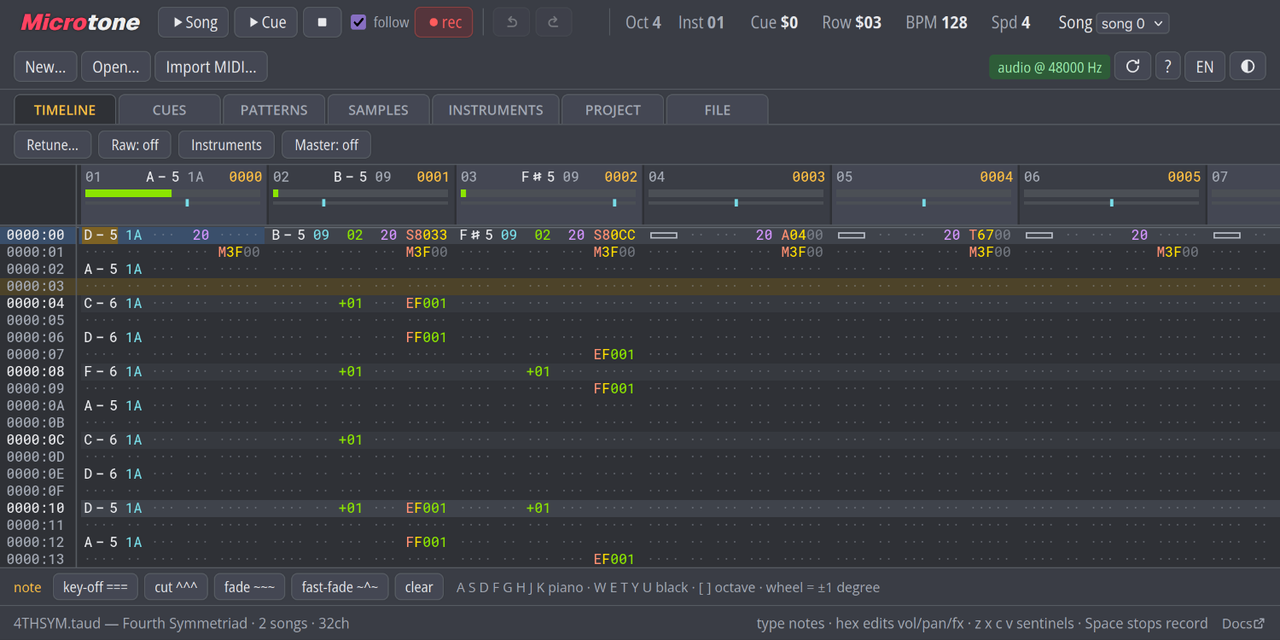Click row label 0000:10
Viewport: 1280px width, 640px height.
[x=35, y=508]
